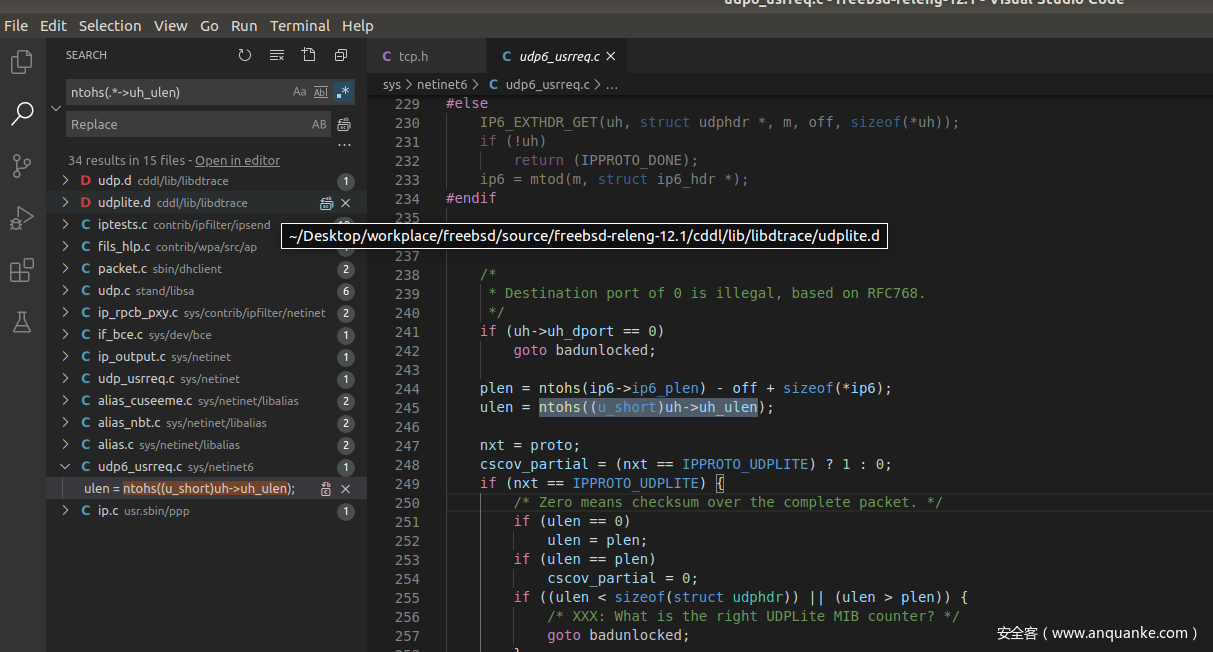Collapse all search results
This screenshot has height=652, width=1213.
(341, 56)
